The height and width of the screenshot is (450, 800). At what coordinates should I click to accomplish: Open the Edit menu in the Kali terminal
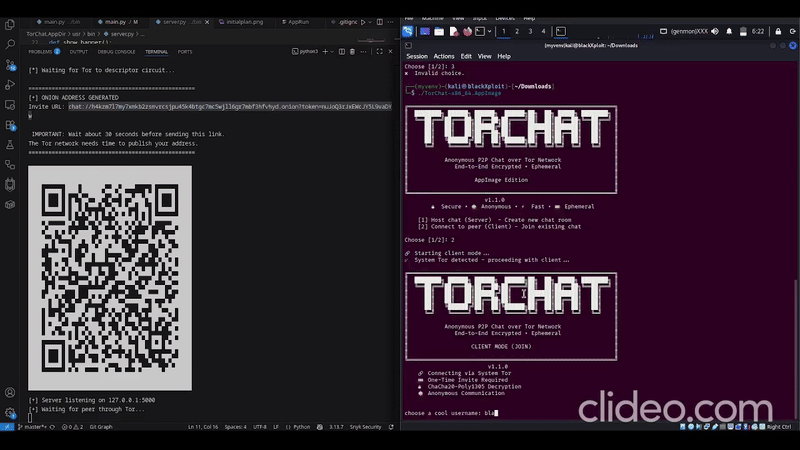[x=466, y=56]
